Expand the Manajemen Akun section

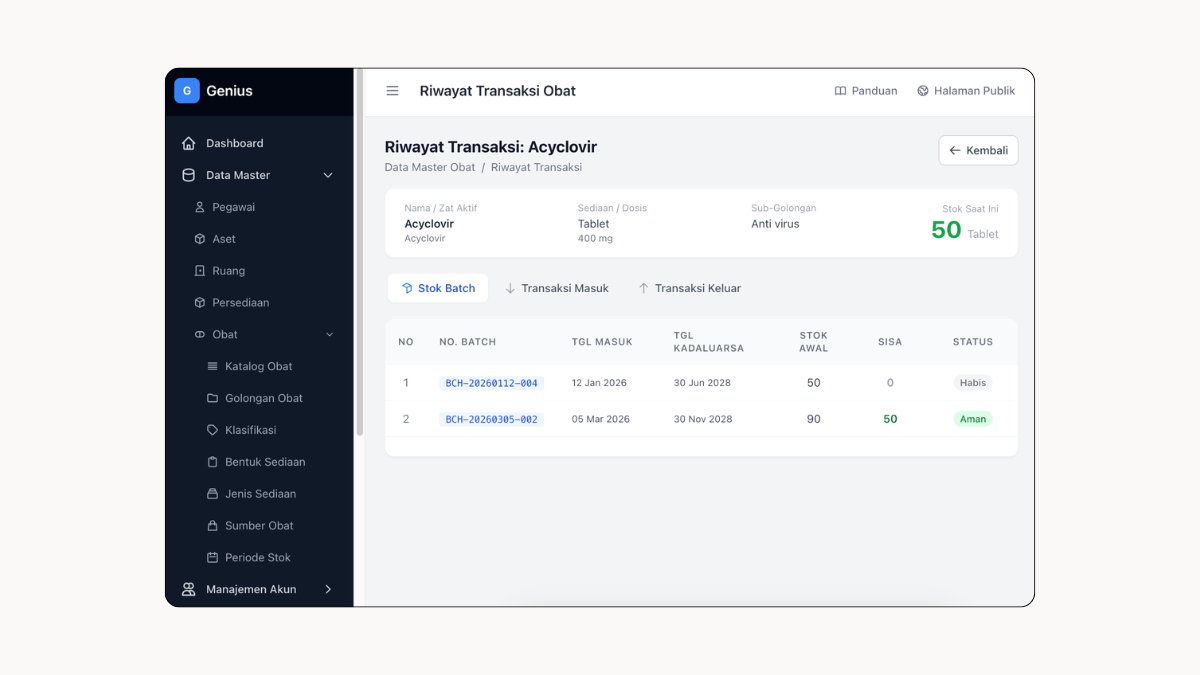(328, 589)
